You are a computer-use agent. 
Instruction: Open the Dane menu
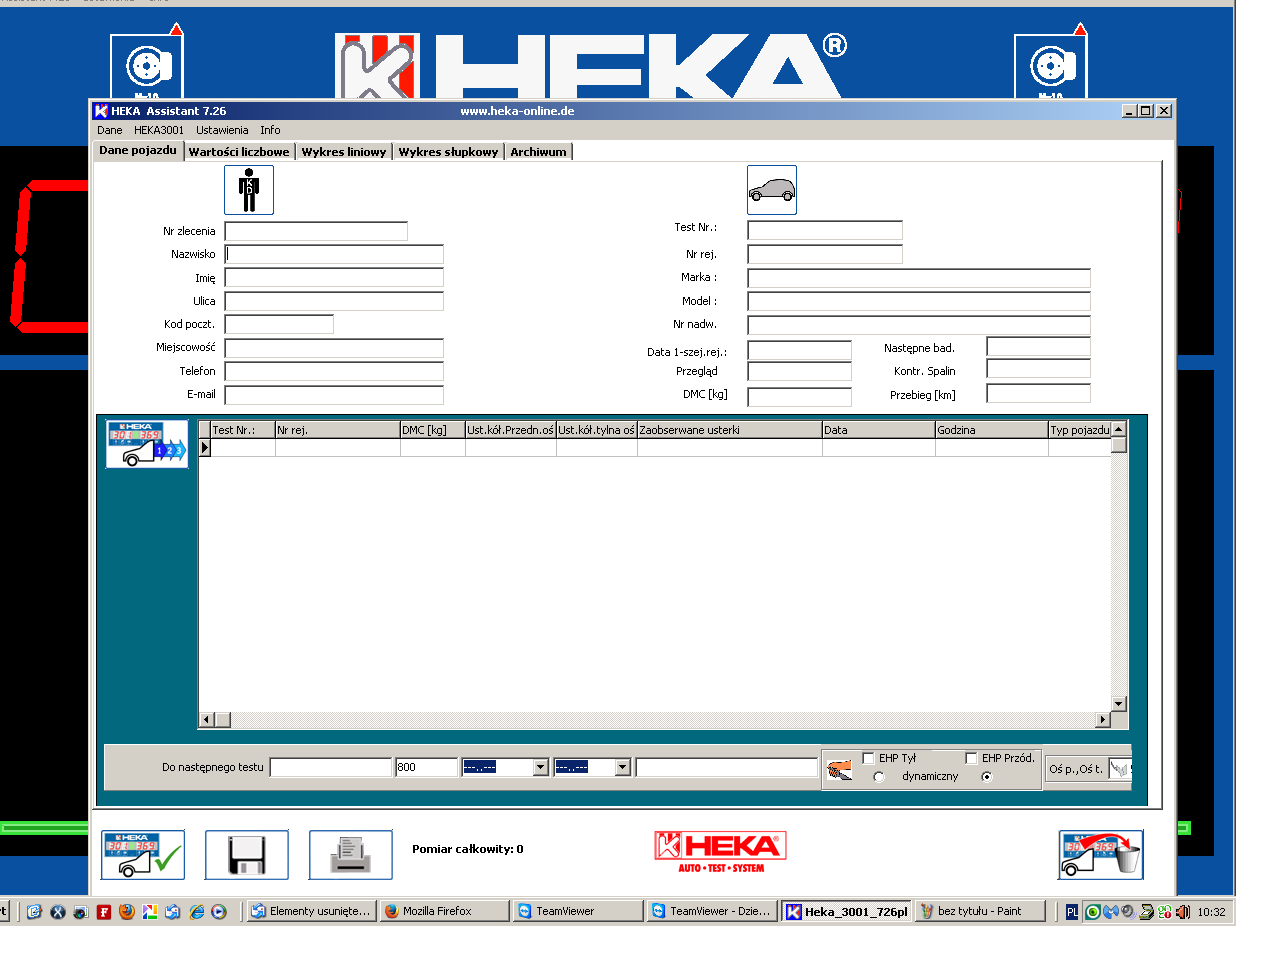point(110,130)
